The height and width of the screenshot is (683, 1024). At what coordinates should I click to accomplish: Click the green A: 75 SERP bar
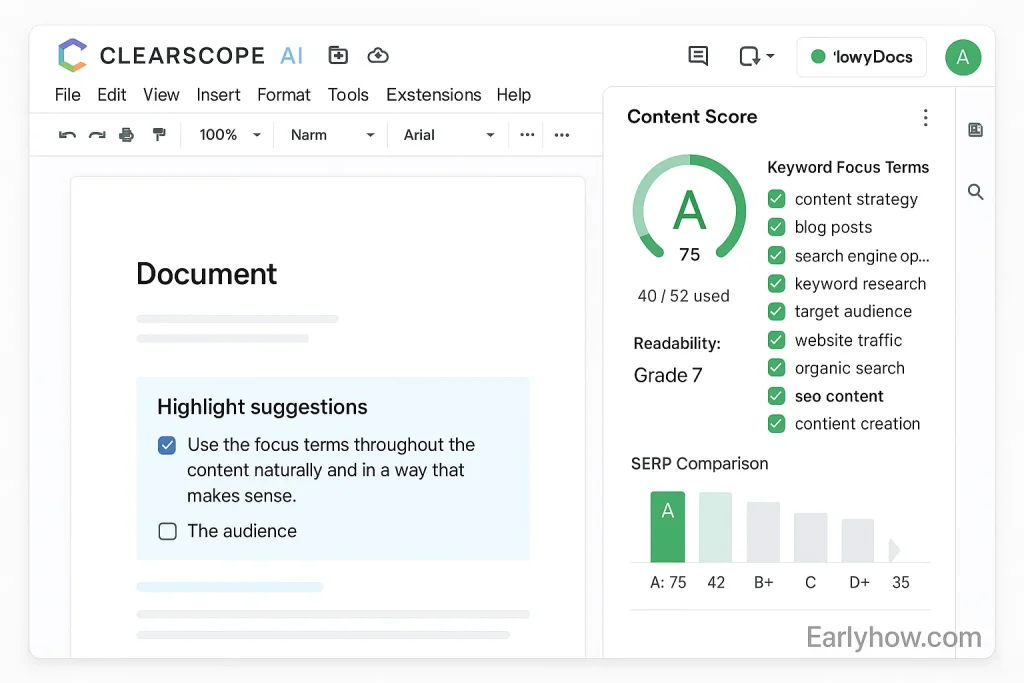[x=667, y=526]
